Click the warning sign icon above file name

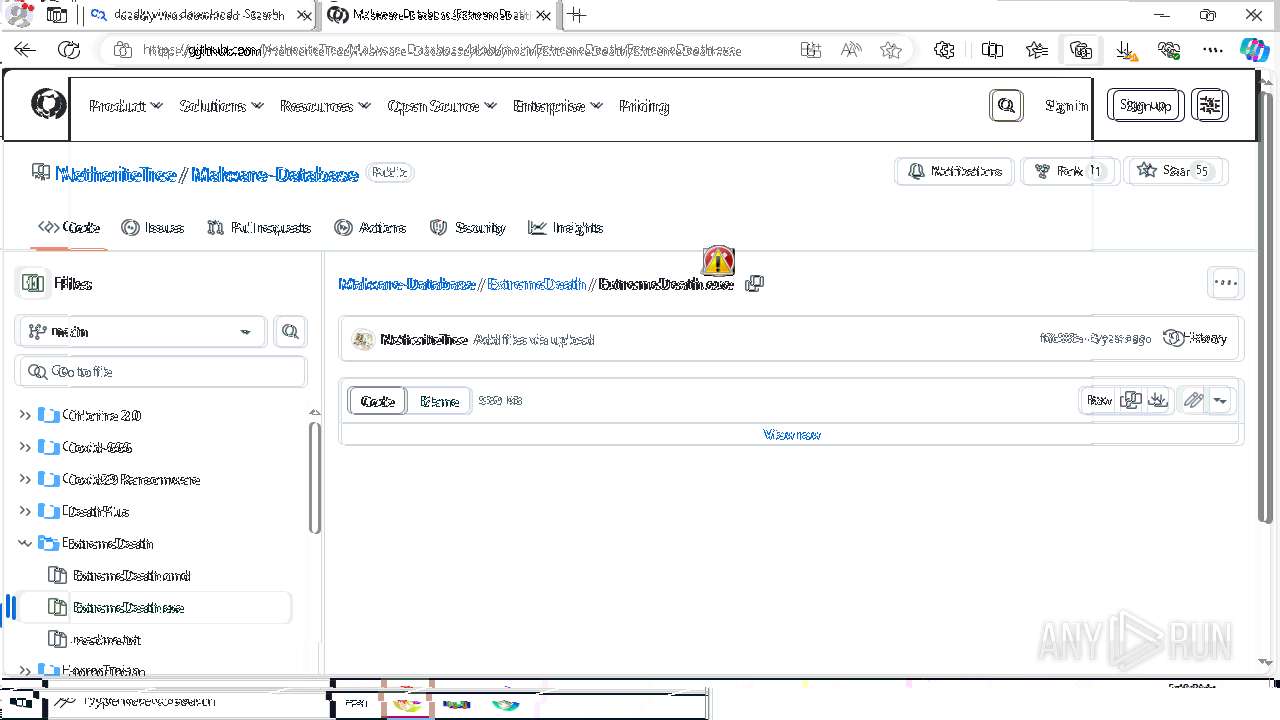[718, 261]
